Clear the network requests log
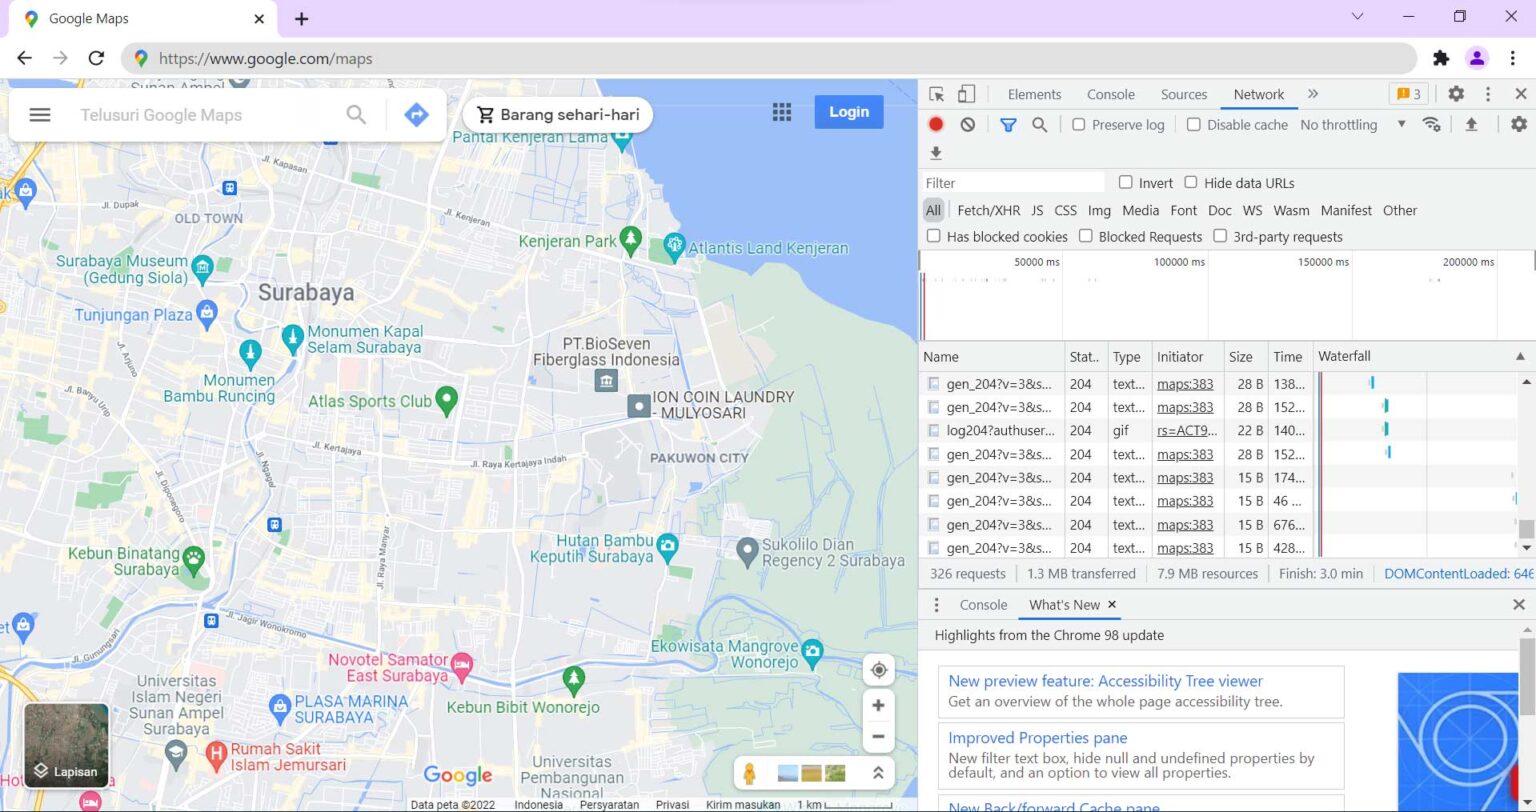This screenshot has width=1536, height=812. click(x=966, y=124)
